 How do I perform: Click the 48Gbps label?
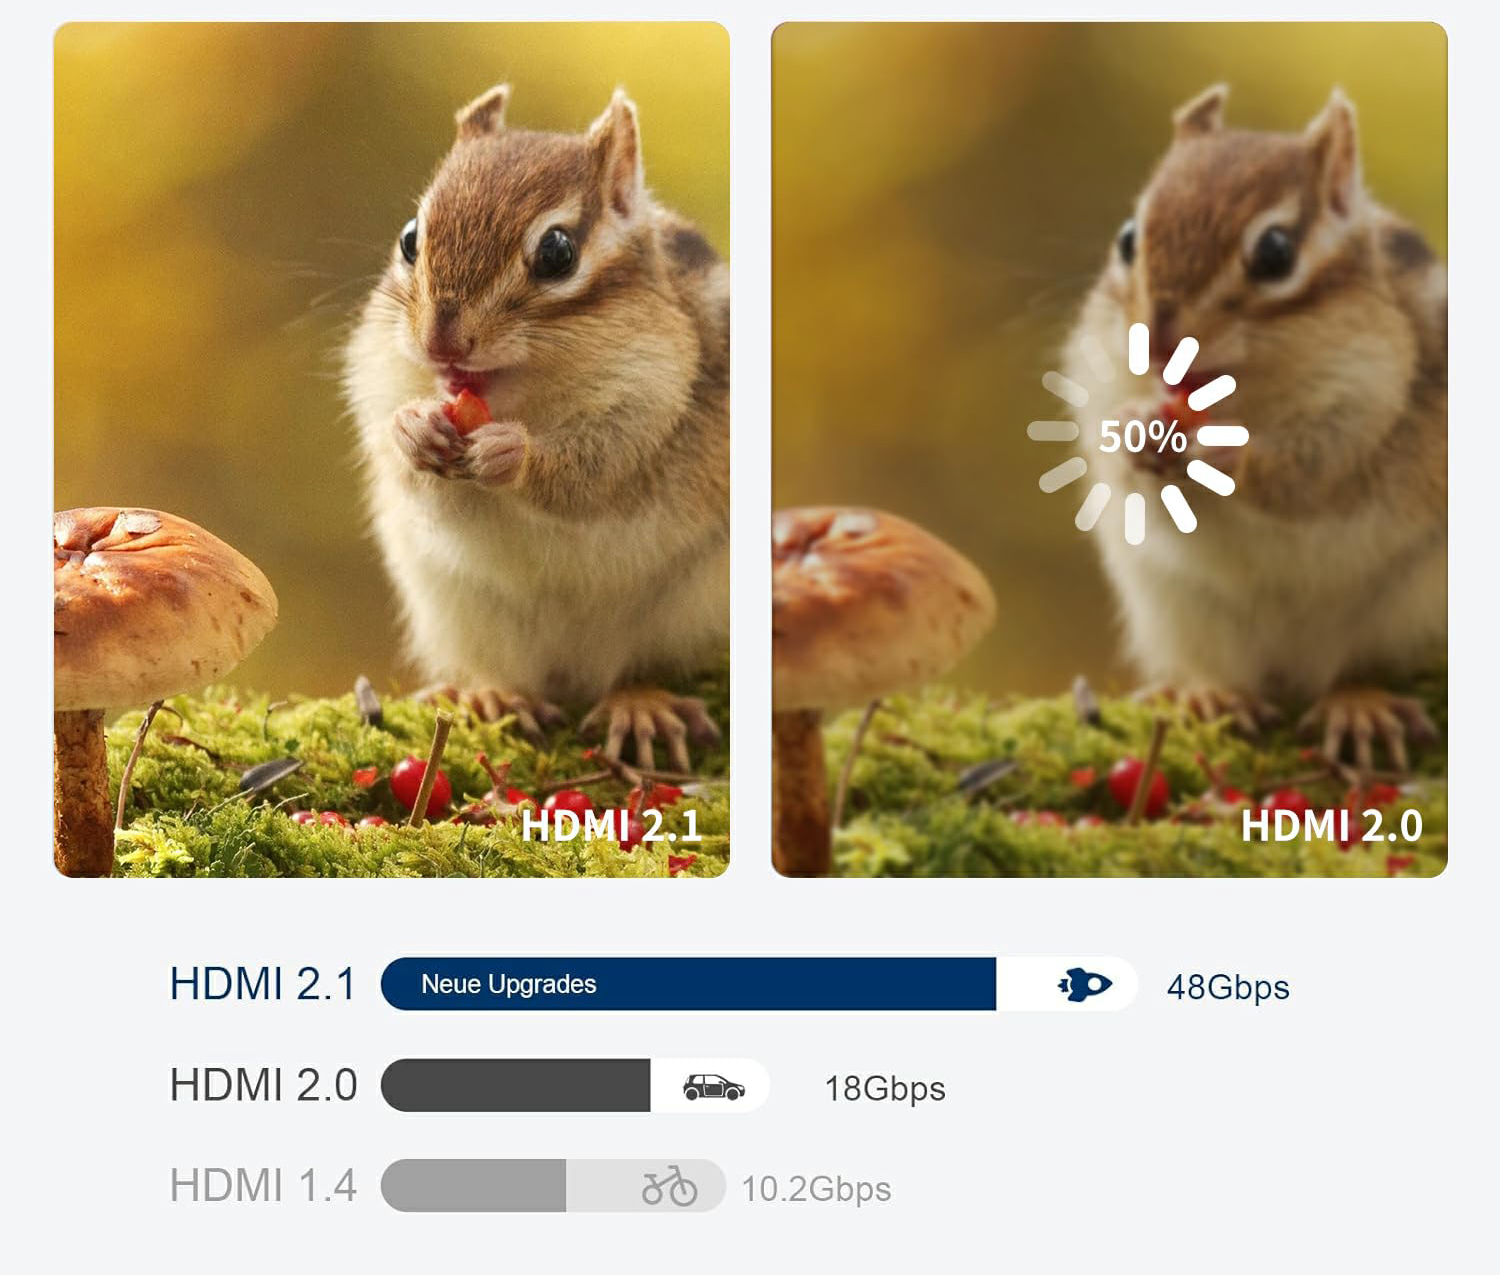(x=1228, y=988)
